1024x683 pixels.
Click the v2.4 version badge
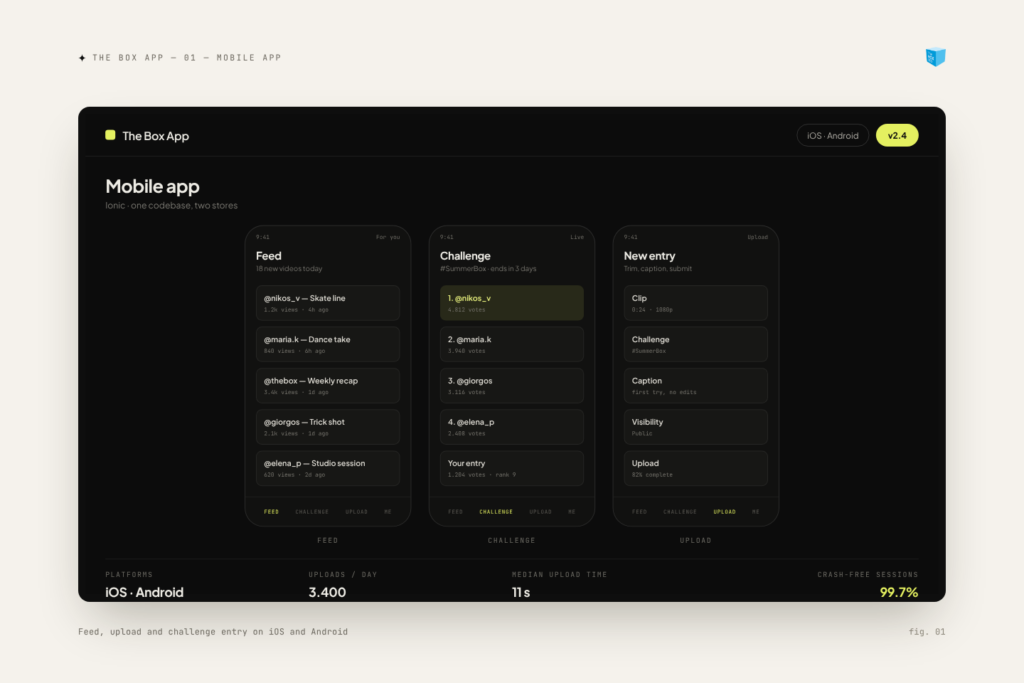(x=897, y=136)
